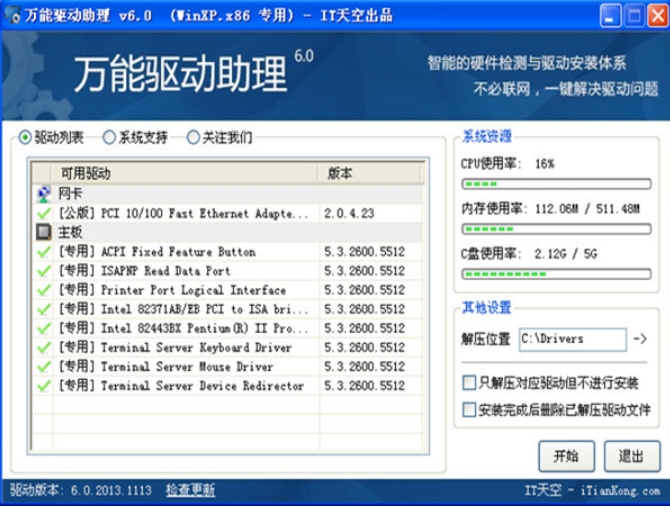
Task: Close the 万能驱动助理 window
Action: click(658, 16)
